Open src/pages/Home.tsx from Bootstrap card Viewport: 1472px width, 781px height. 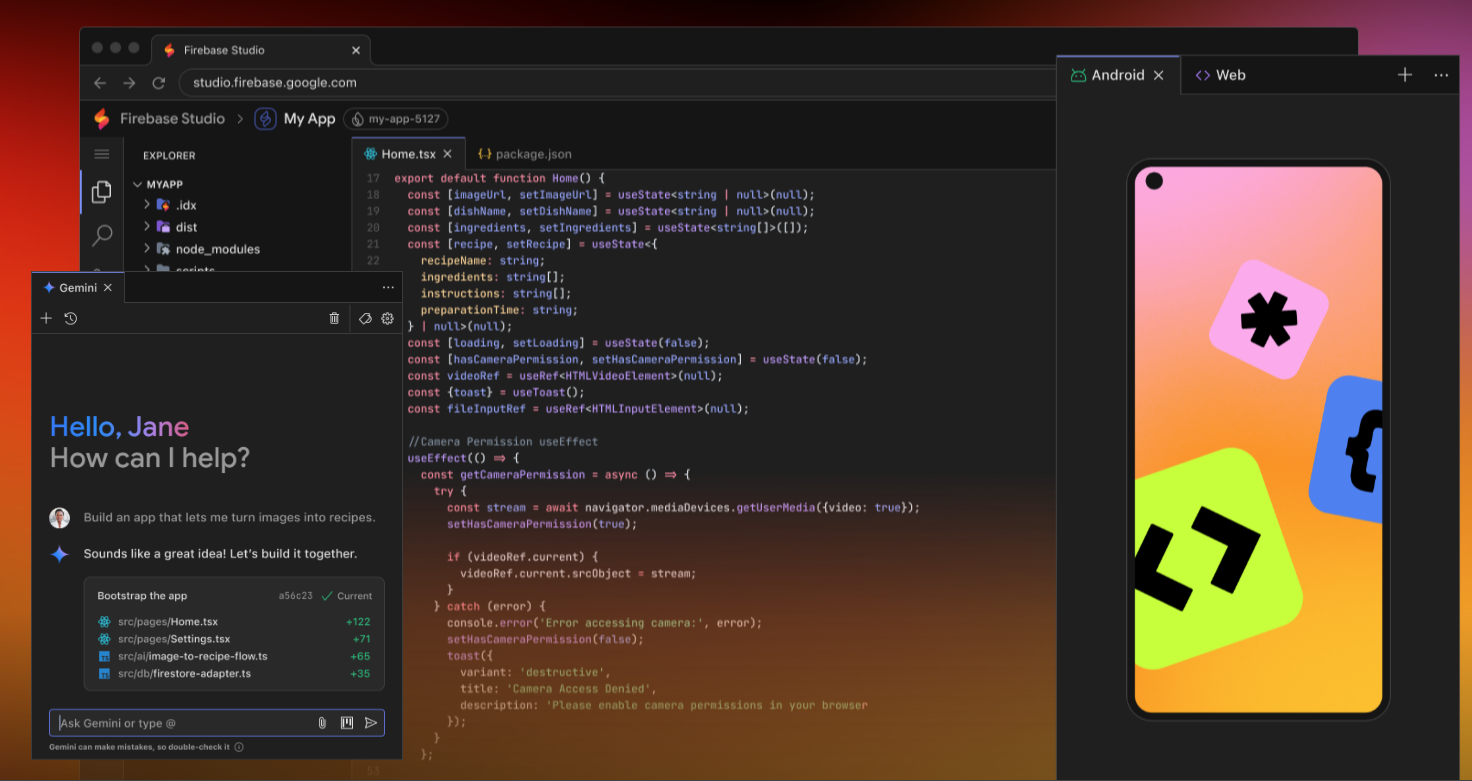(x=168, y=622)
